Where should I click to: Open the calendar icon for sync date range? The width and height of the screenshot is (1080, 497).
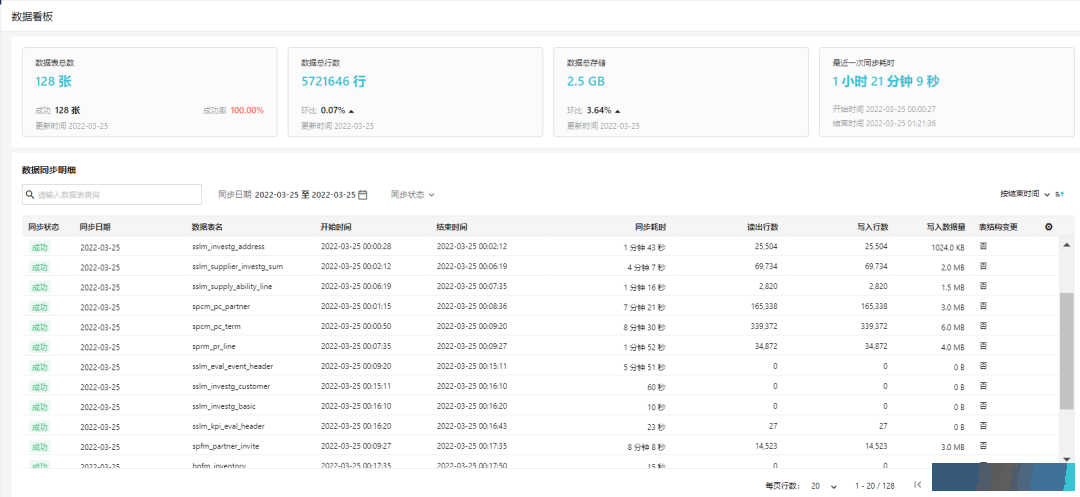pos(363,195)
